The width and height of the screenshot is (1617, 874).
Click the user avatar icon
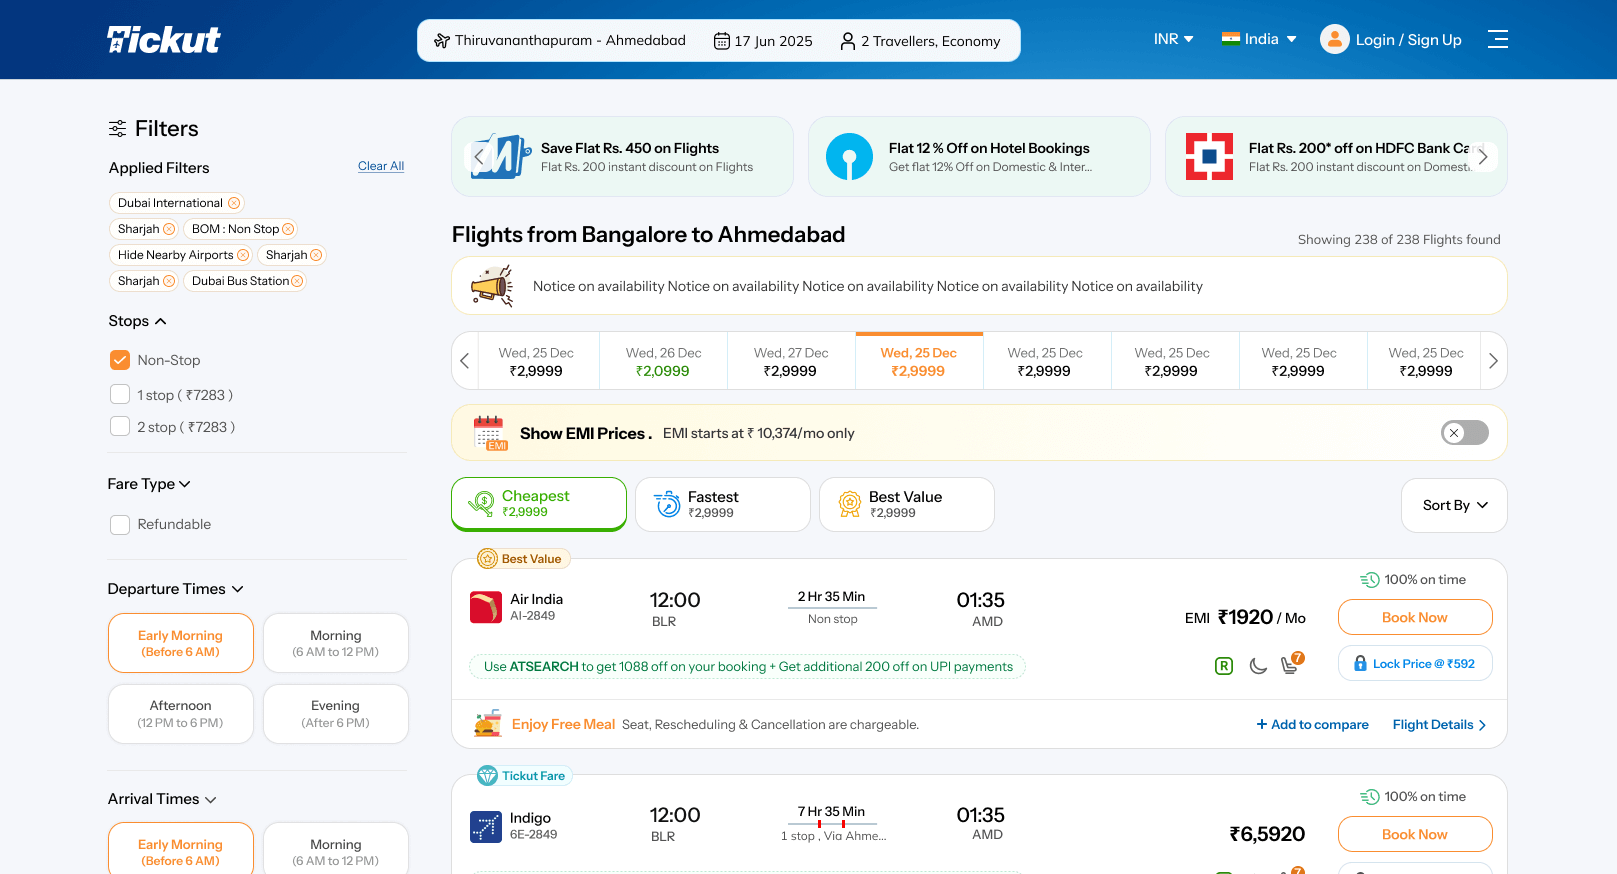click(x=1334, y=39)
